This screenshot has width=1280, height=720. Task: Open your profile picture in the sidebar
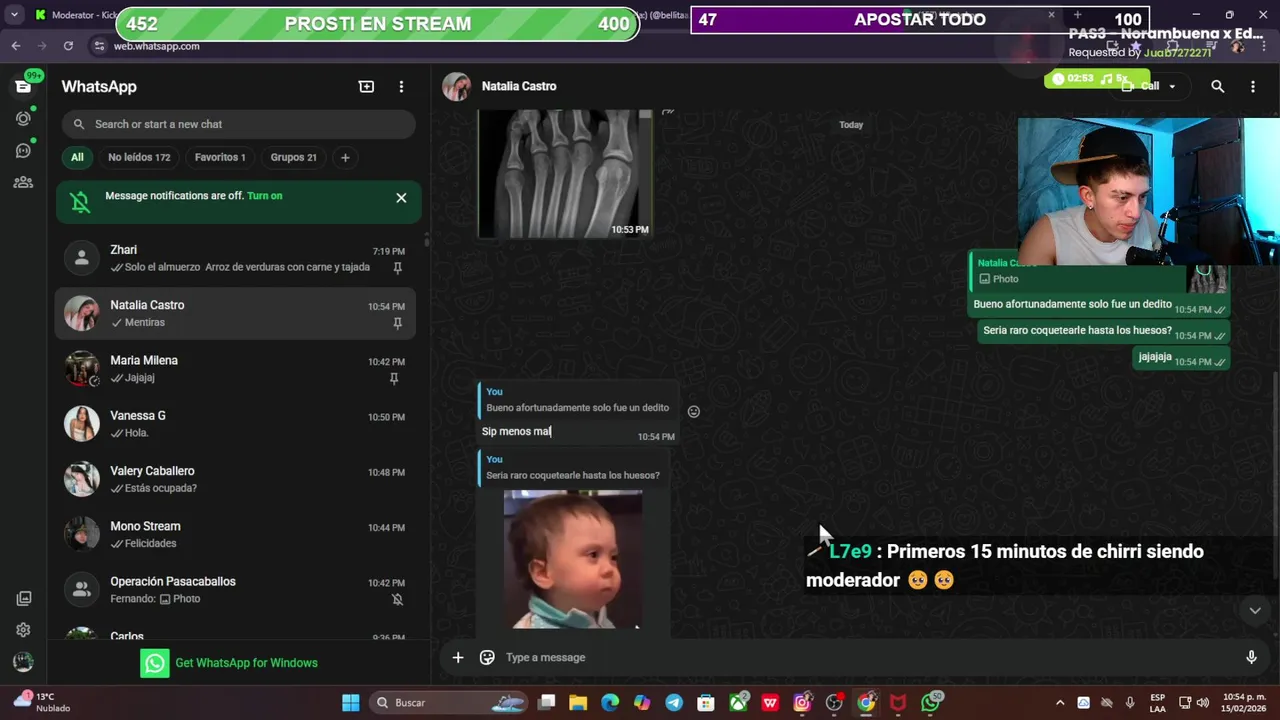[23, 662]
